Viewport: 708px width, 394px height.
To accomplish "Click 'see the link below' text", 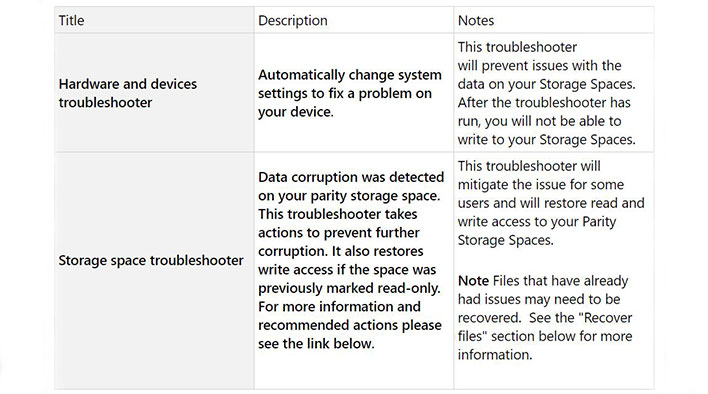I will click(316, 343).
